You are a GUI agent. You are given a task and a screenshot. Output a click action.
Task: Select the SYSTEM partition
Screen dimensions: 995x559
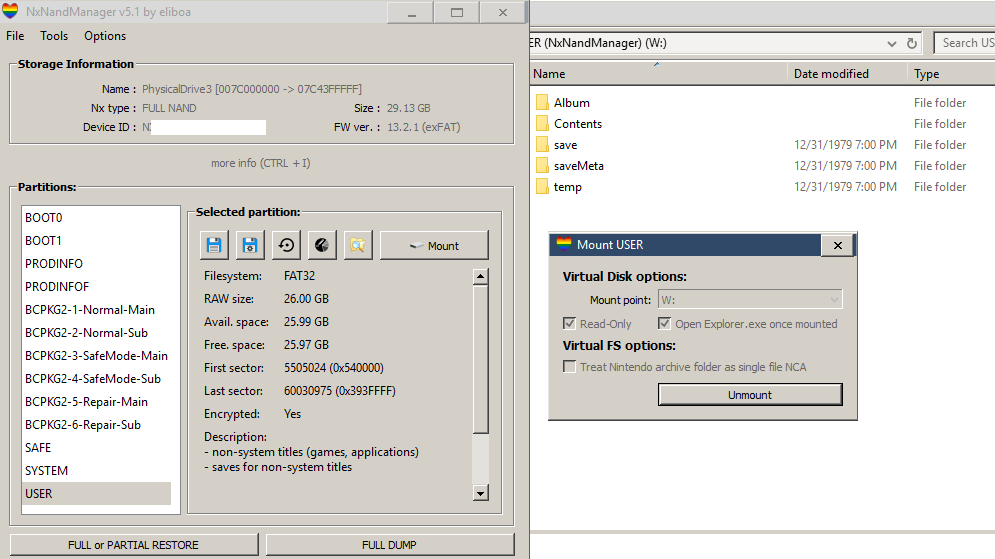(x=96, y=471)
